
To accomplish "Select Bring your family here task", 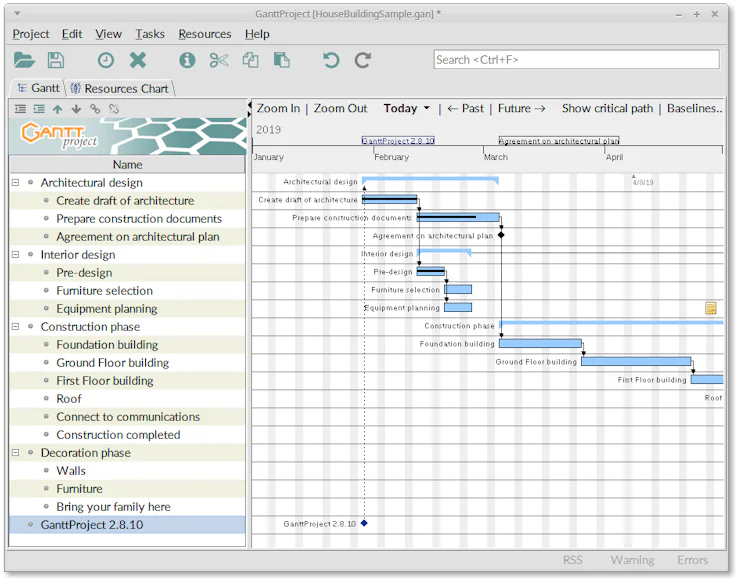I will point(127,507).
